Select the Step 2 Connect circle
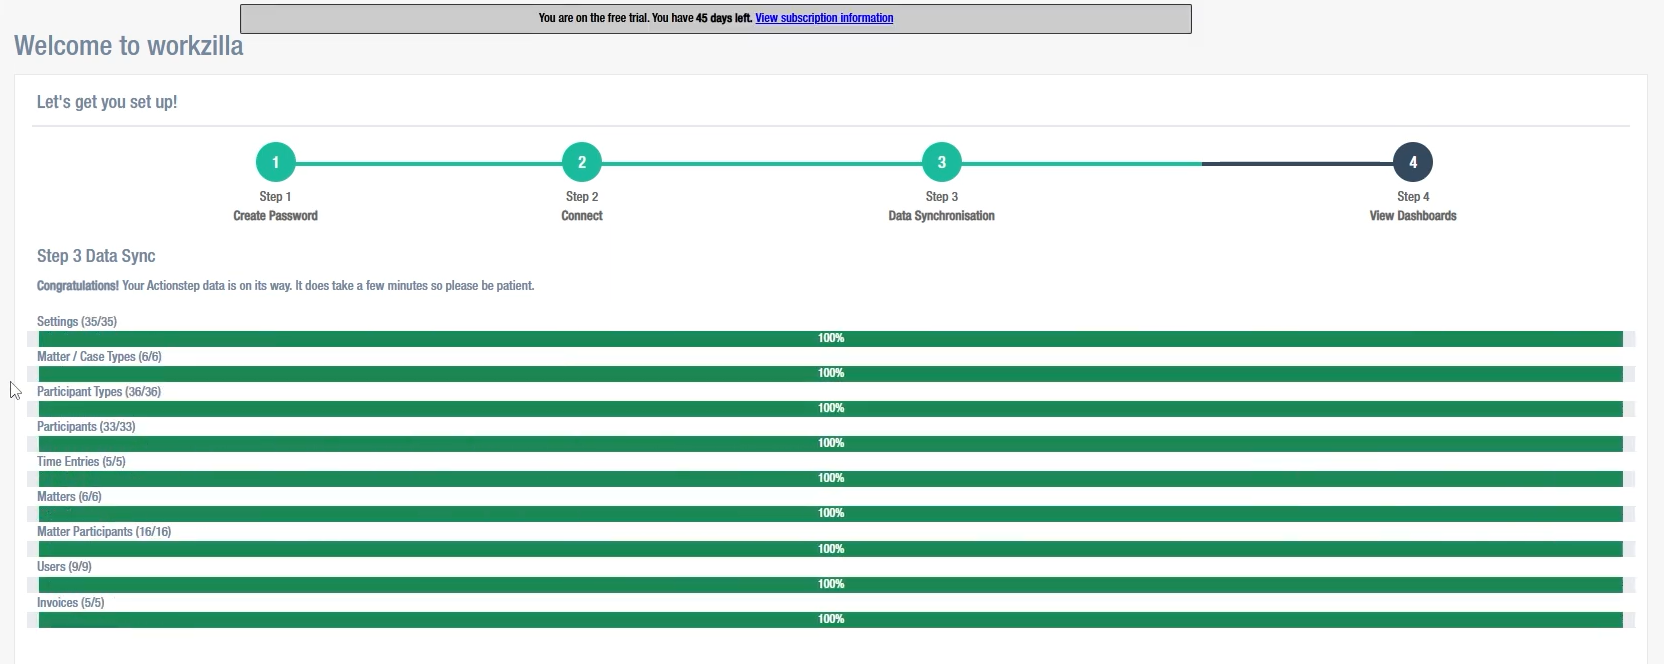 point(581,162)
